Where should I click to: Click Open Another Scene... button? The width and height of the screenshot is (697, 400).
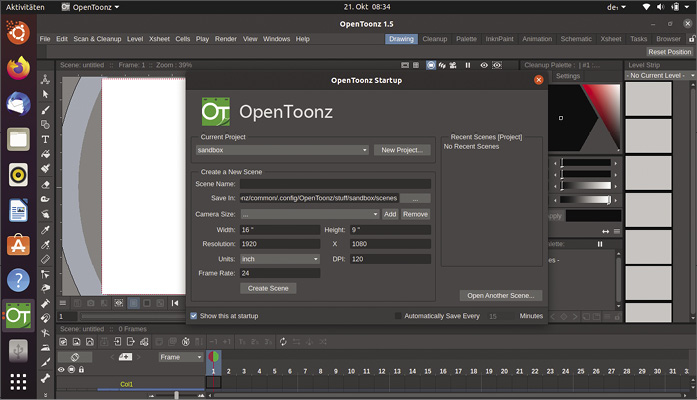coord(501,296)
